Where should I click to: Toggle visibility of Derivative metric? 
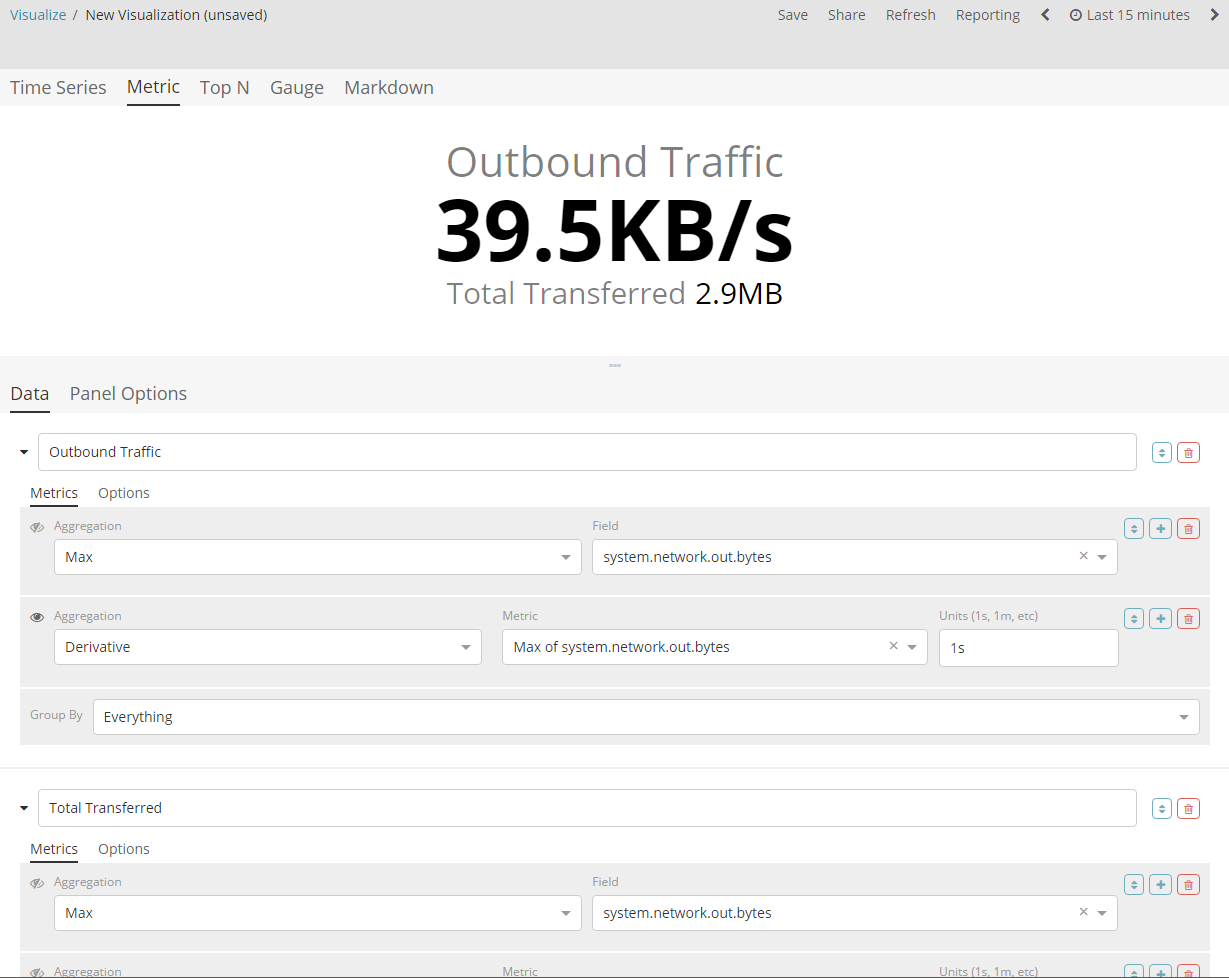tap(37, 617)
